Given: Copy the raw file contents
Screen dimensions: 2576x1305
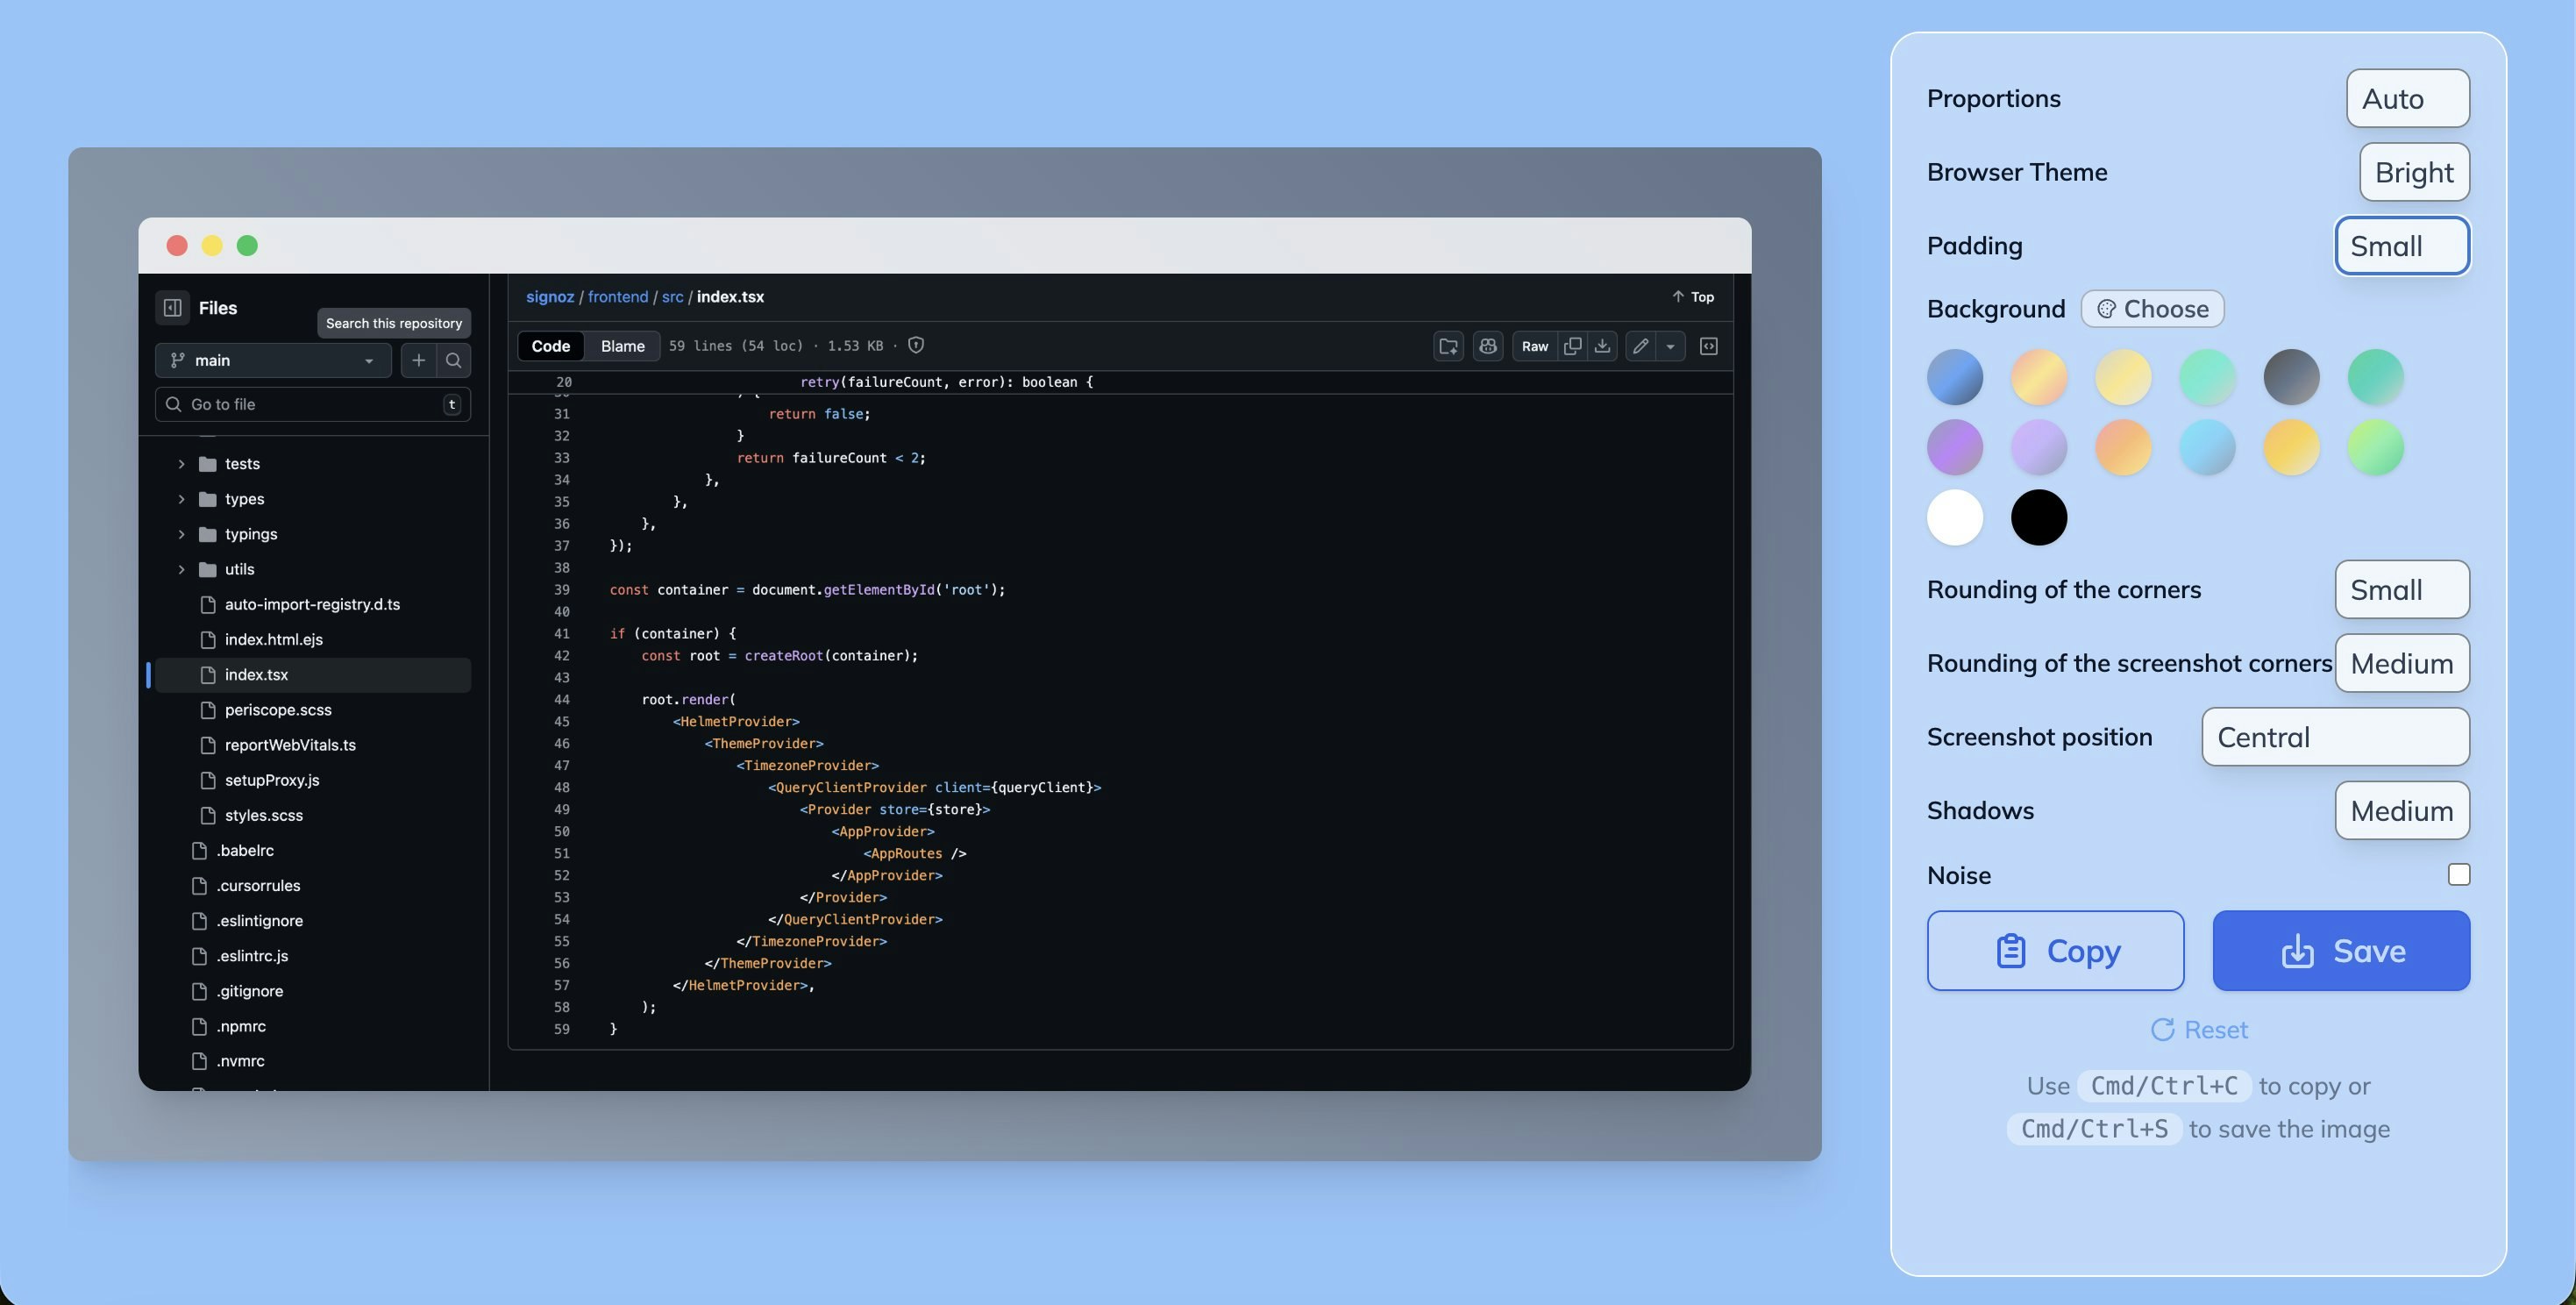Looking at the screenshot, I should pyautogui.click(x=1572, y=346).
